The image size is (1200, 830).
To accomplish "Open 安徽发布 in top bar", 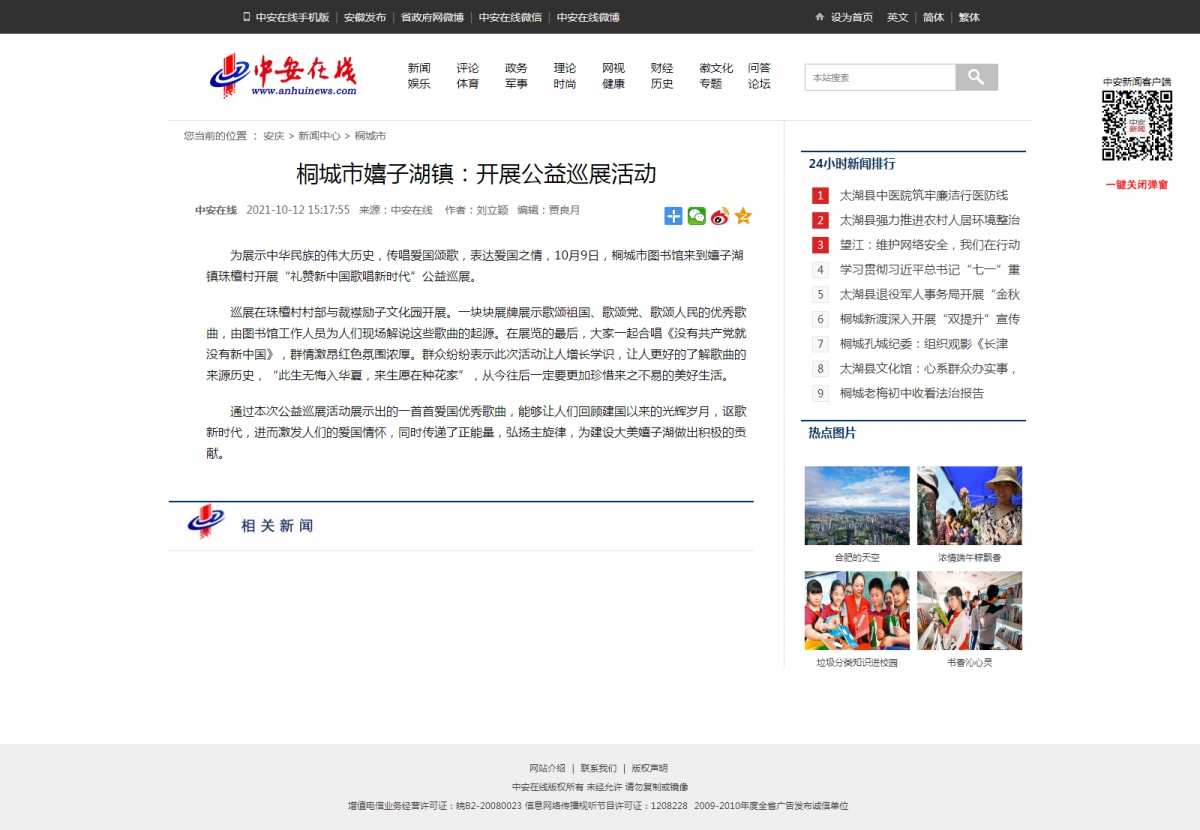I will tap(365, 17).
